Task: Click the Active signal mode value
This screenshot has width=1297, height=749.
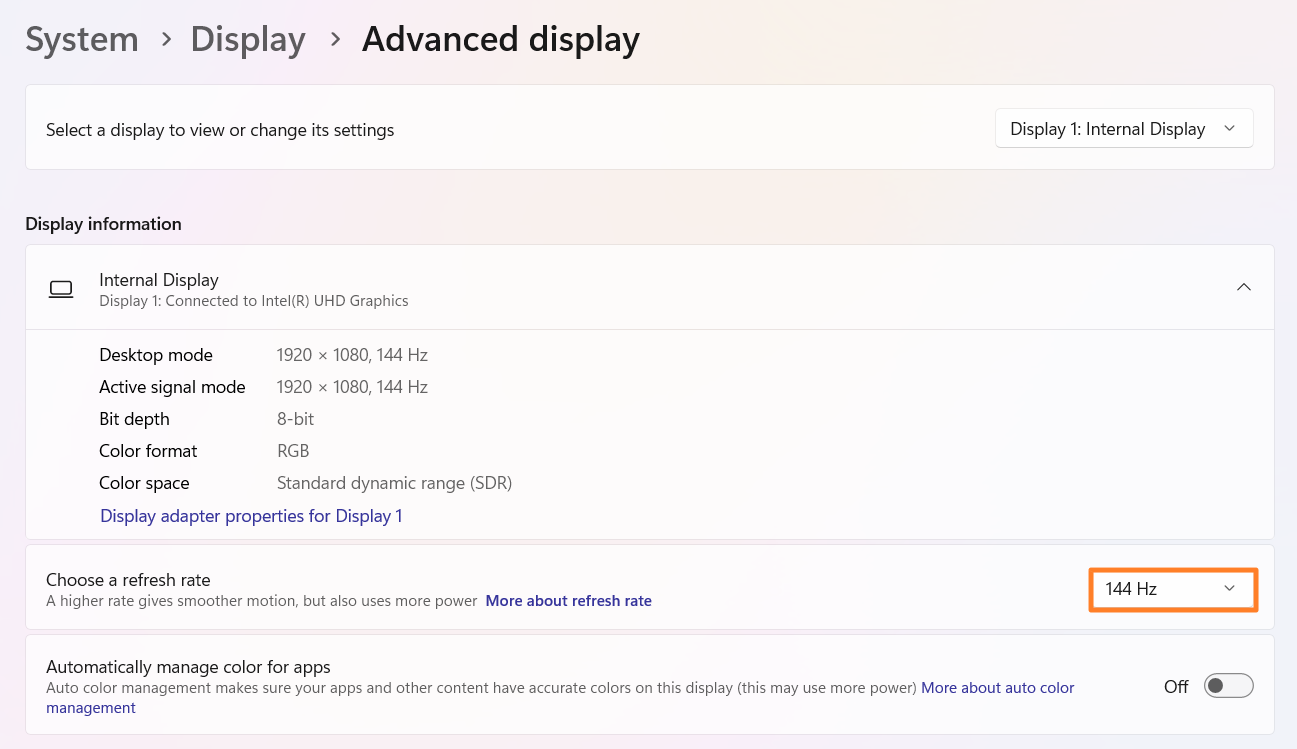Action: 352,387
